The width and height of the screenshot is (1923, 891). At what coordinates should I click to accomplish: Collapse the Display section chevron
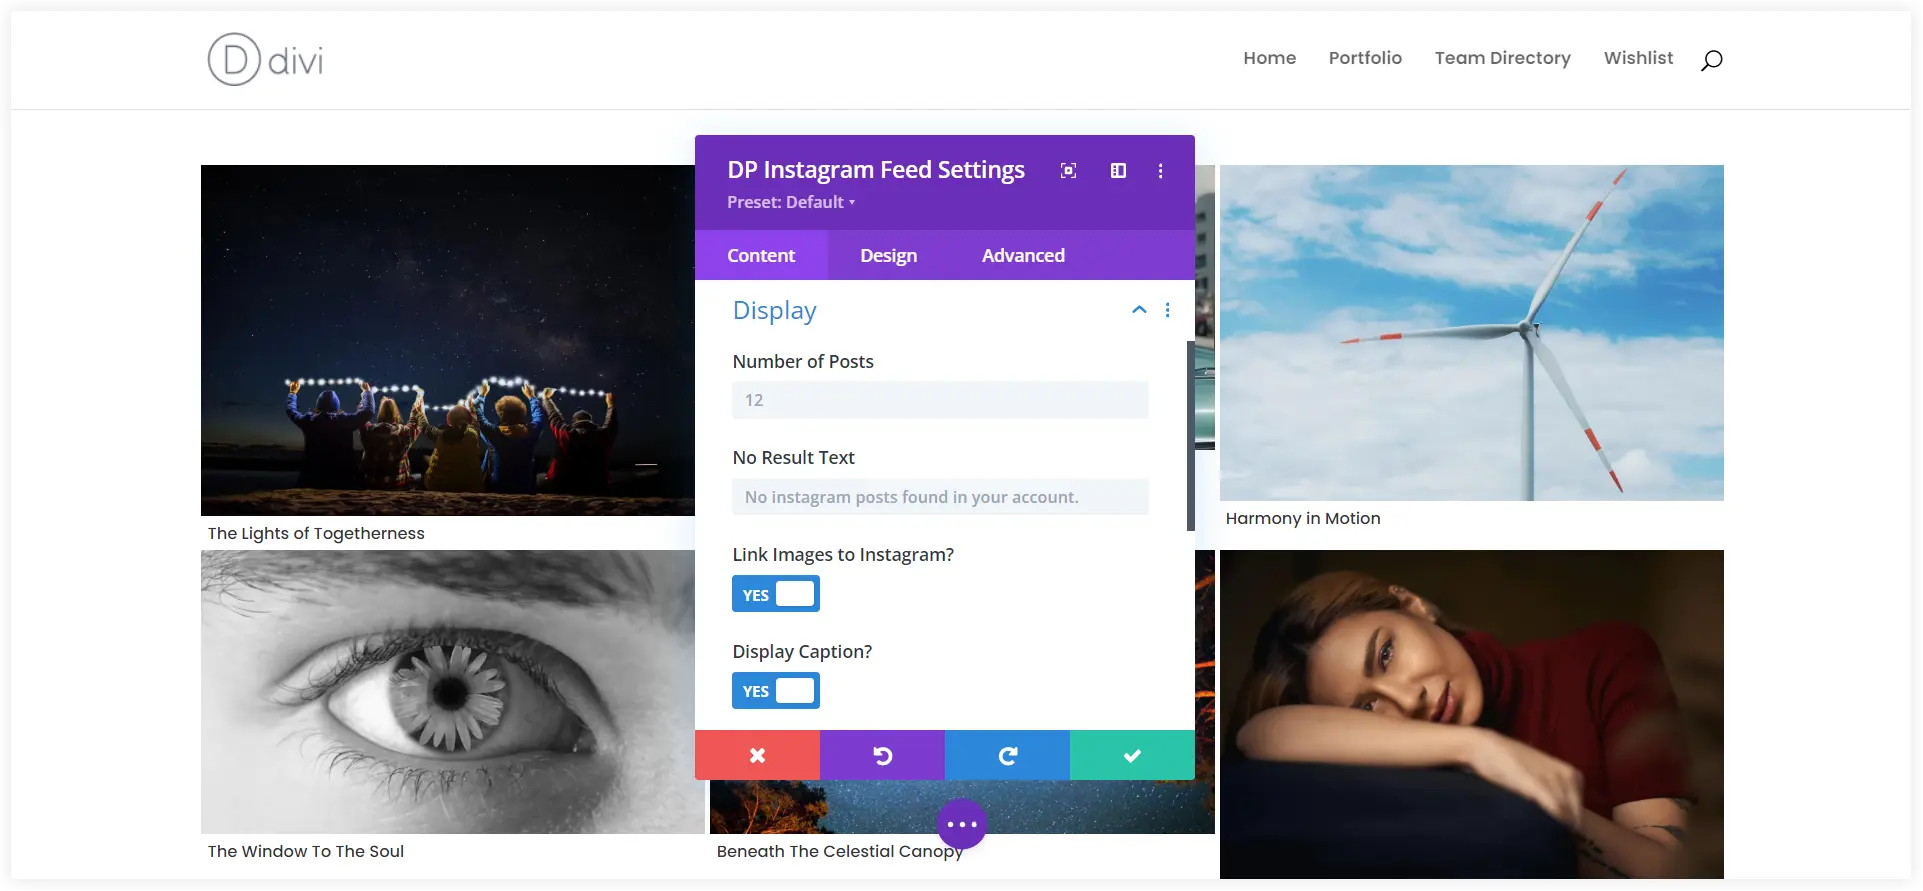[x=1139, y=310]
